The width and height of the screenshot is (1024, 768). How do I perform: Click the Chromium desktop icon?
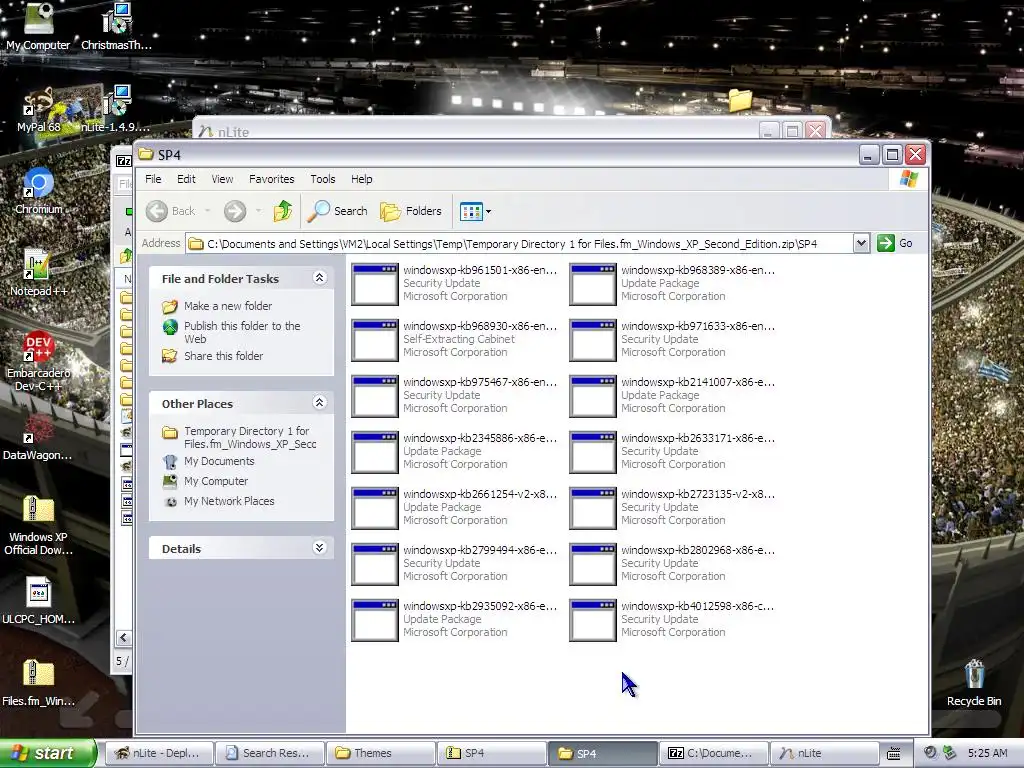click(x=39, y=191)
